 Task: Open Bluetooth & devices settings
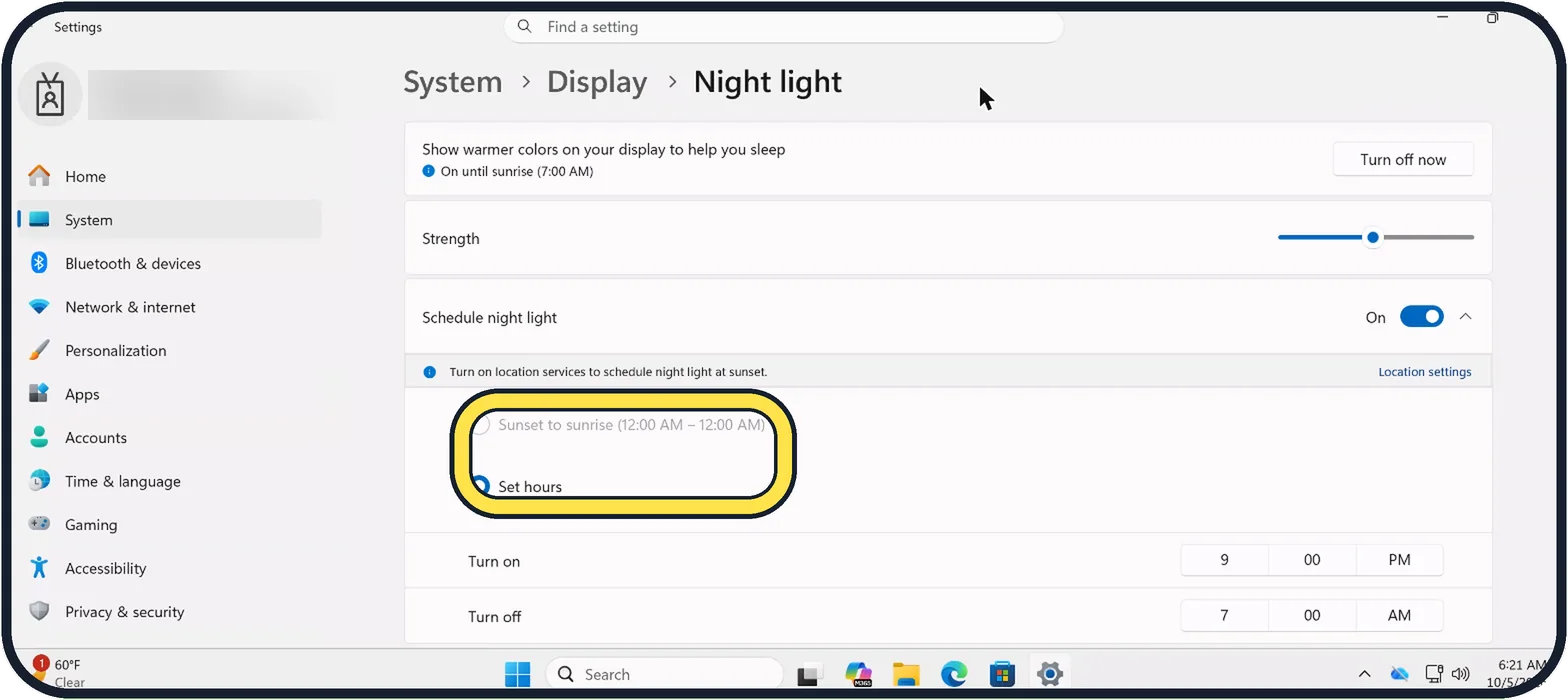(170, 263)
